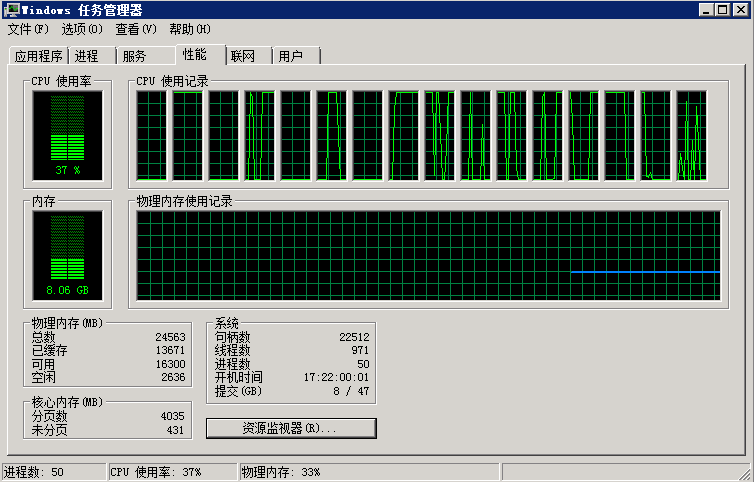Image resolution: width=754 pixels, height=482 pixels.
Task: Open the 查看(V) menu
Action: [x=136, y=29]
